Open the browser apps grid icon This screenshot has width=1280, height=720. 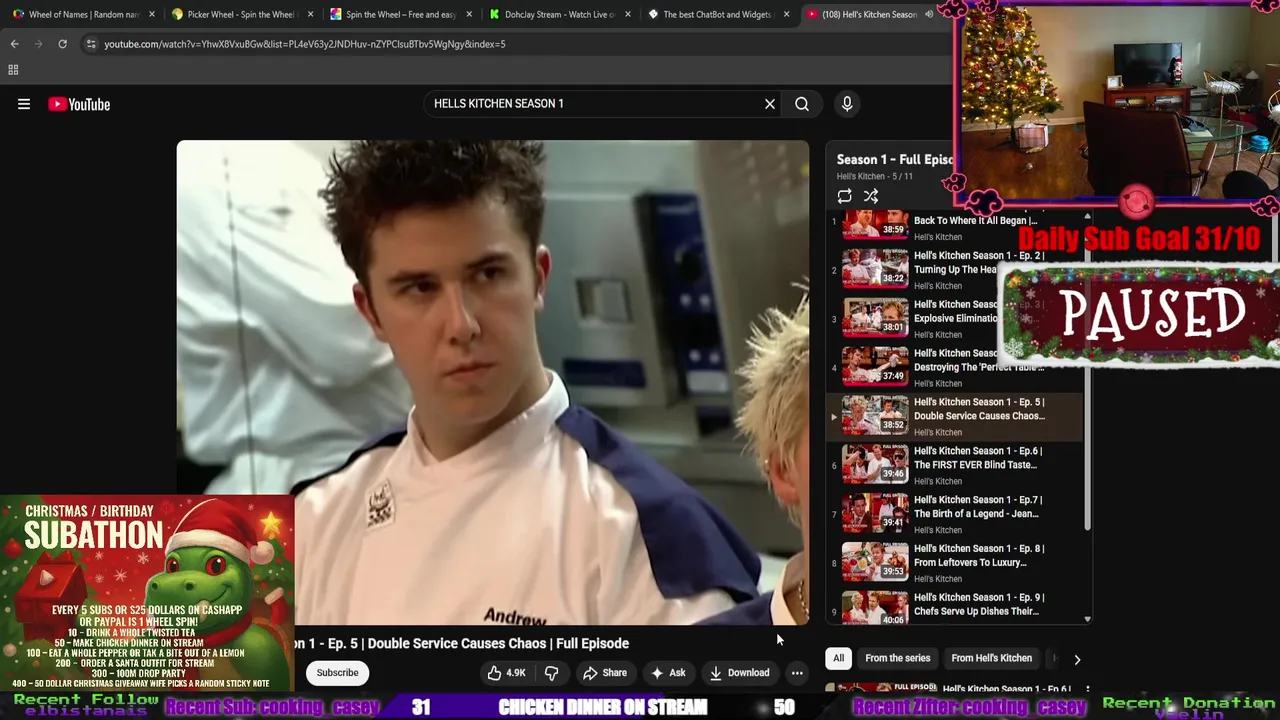[13, 70]
